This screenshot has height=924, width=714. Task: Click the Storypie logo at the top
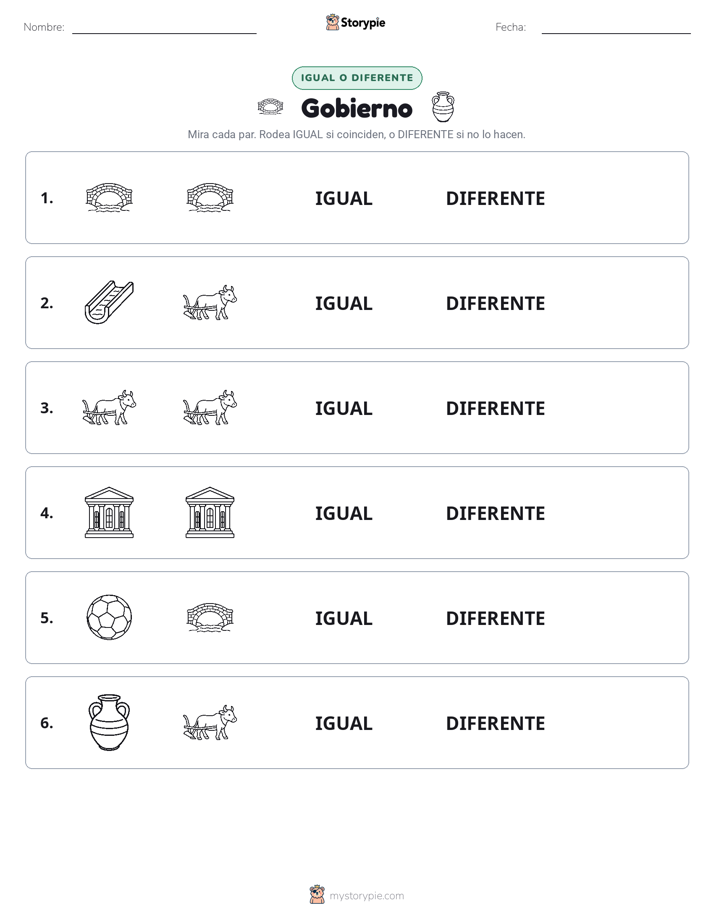tap(355, 22)
